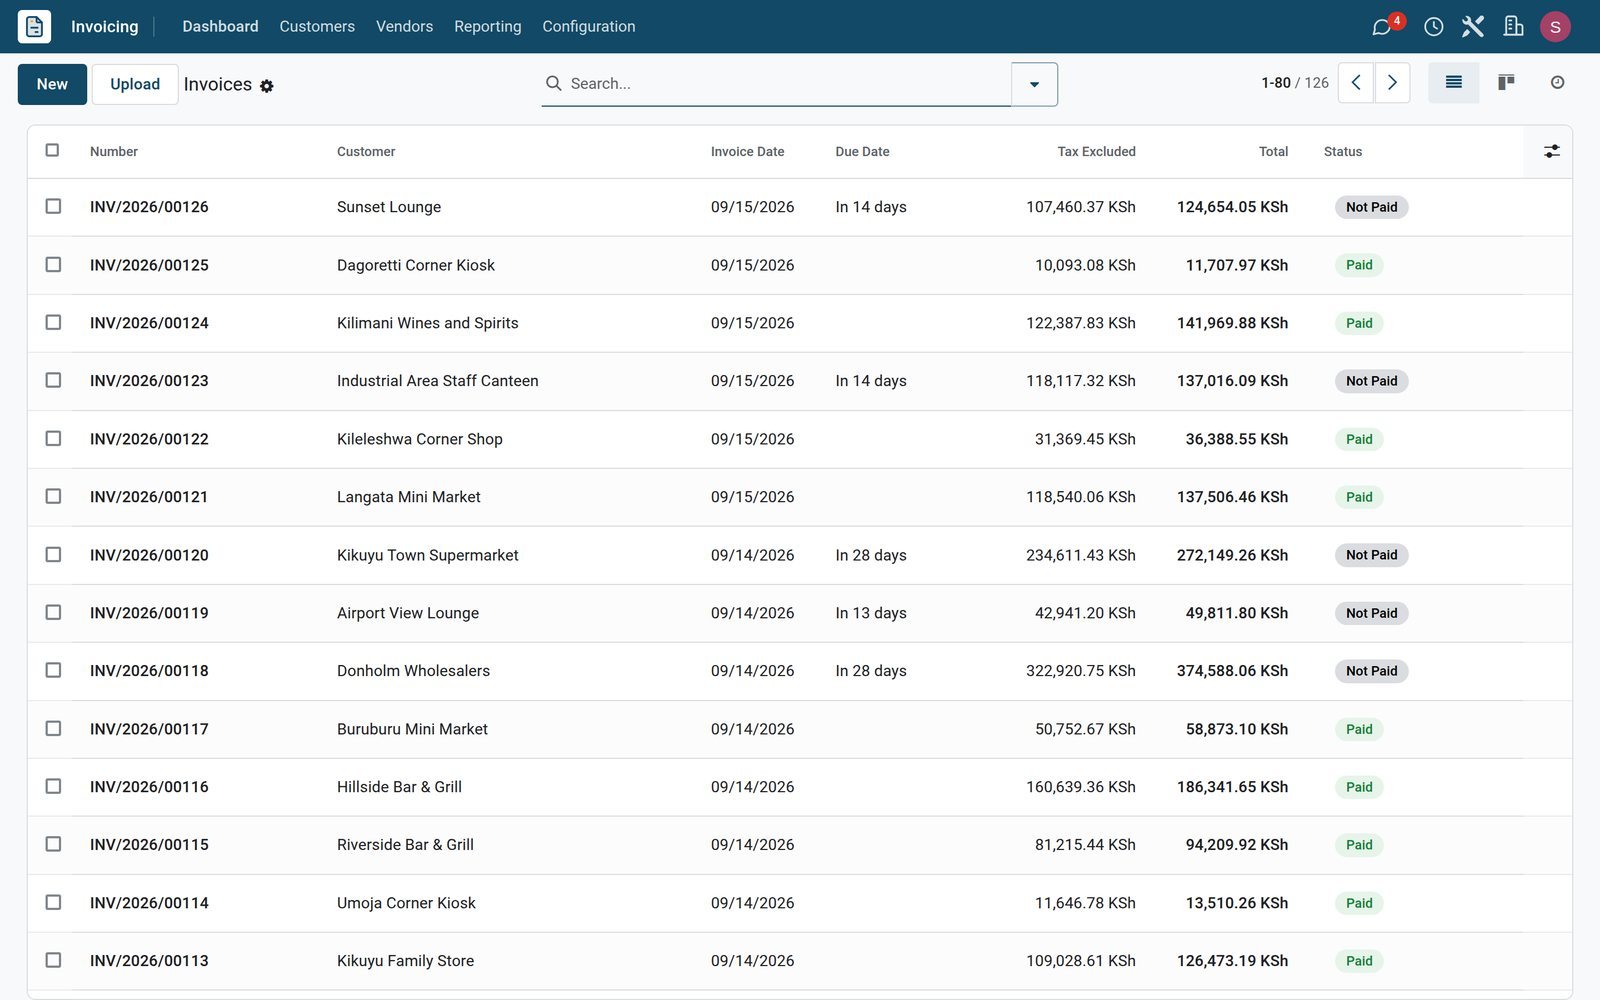Image resolution: width=1600 pixels, height=1000 pixels.
Task: Select all invoices with the header checkbox
Action: [x=52, y=150]
